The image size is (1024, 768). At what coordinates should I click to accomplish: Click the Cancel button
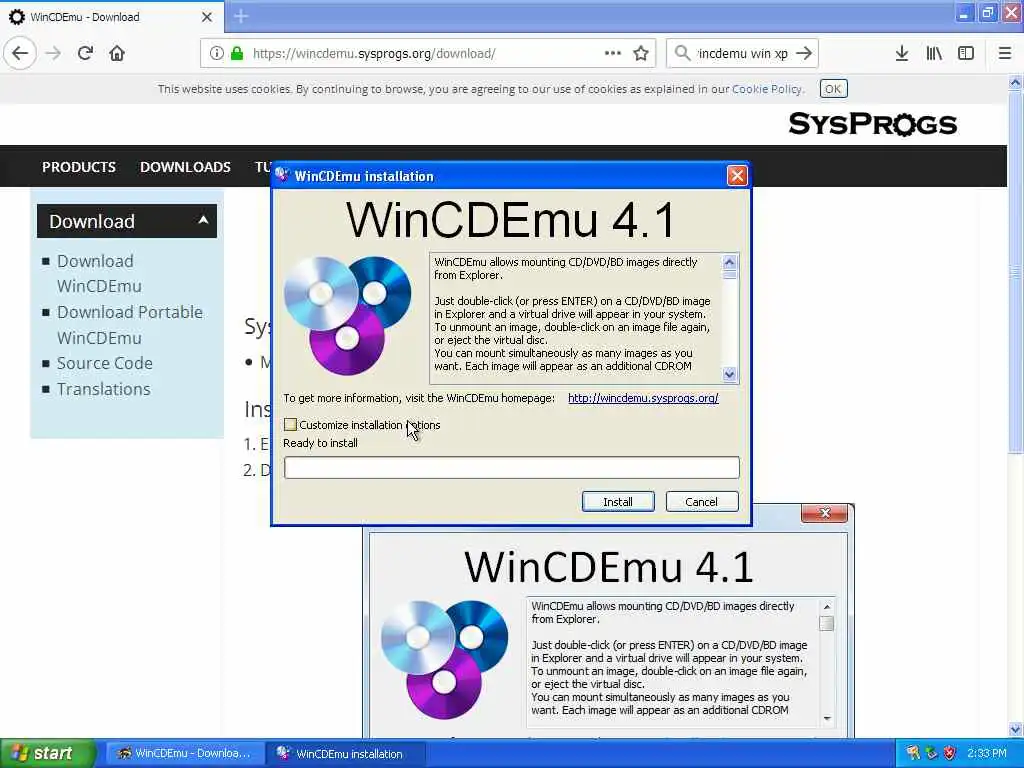pyautogui.click(x=701, y=502)
